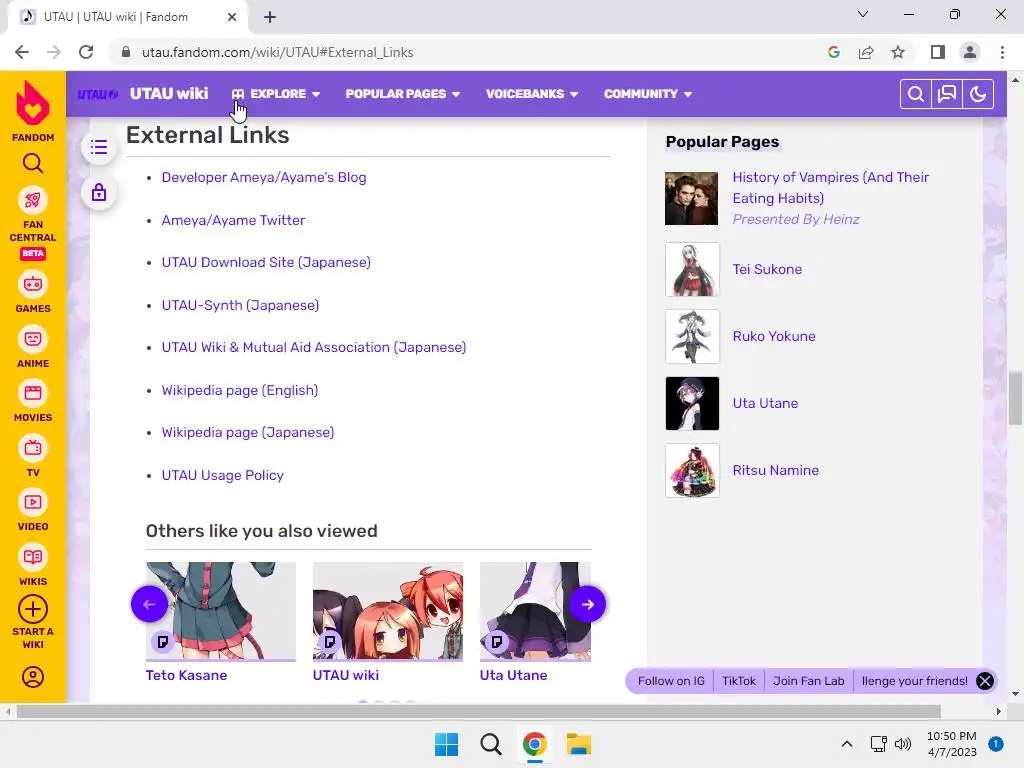
Task: Click Ruko Yokune thumbnail image
Action: point(692,336)
